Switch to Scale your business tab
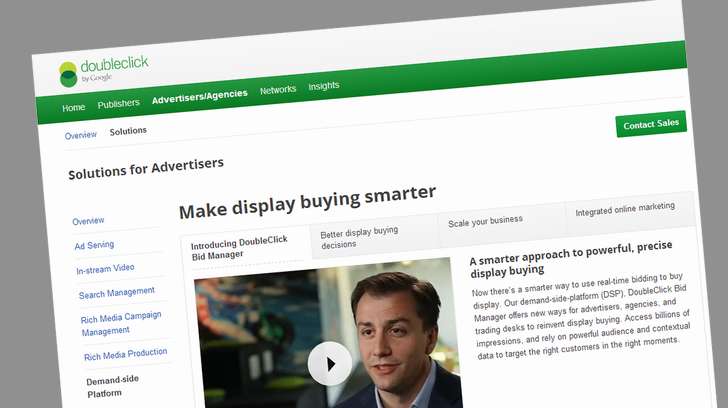 pyautogui.click(x=485, y=221)
